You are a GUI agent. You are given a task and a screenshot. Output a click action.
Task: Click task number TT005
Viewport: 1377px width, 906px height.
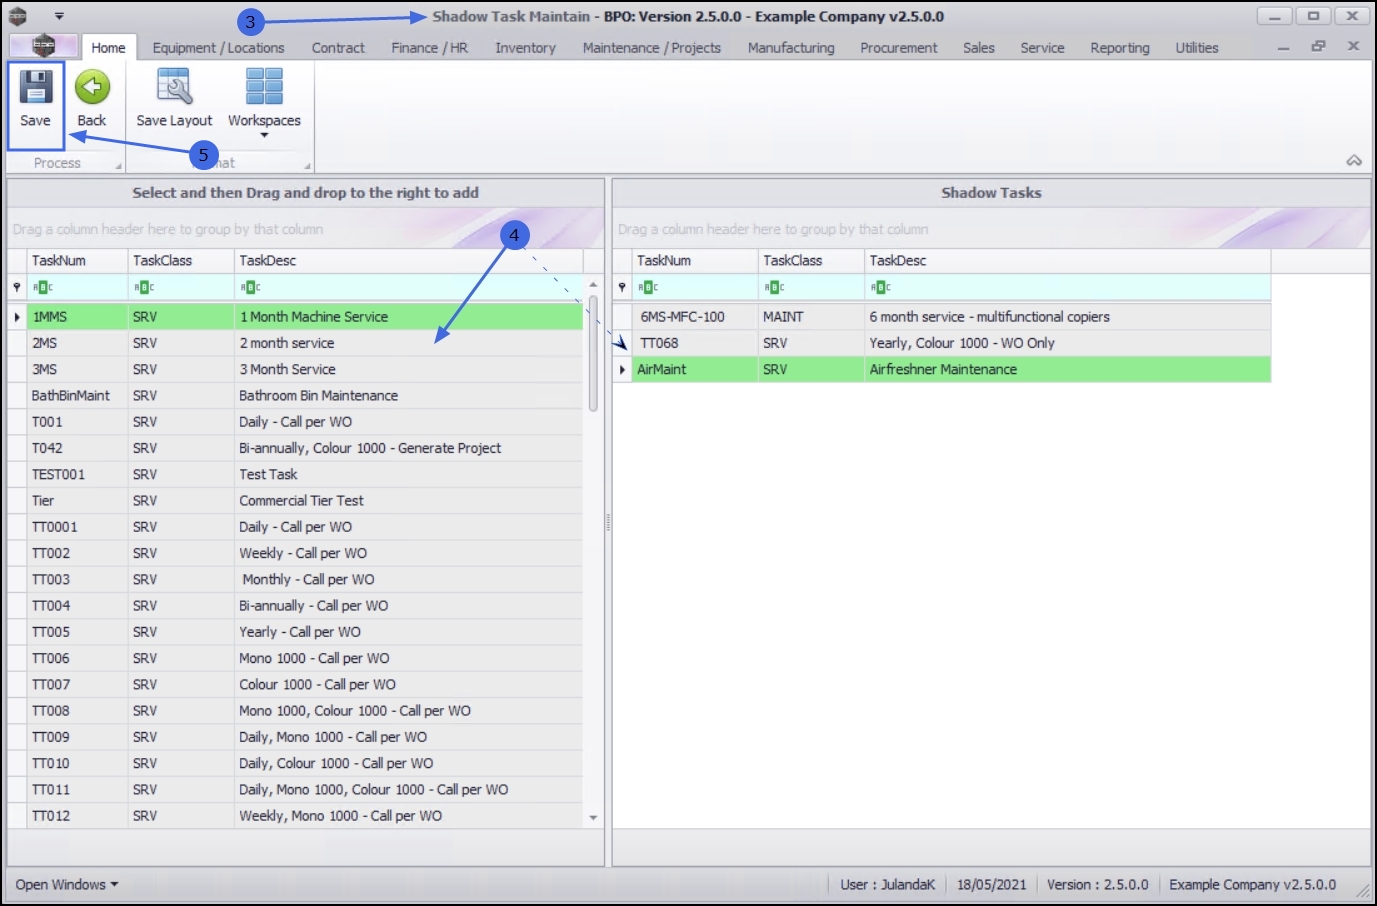click(x=51, y=632)
